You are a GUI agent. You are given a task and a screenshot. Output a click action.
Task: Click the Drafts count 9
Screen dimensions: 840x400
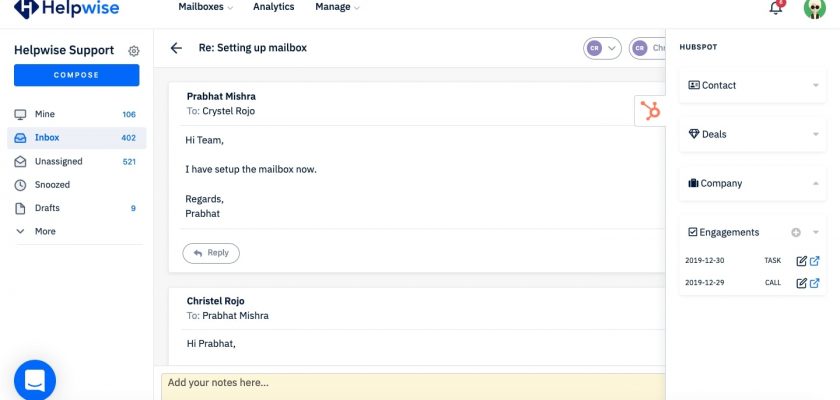(133, 209)
